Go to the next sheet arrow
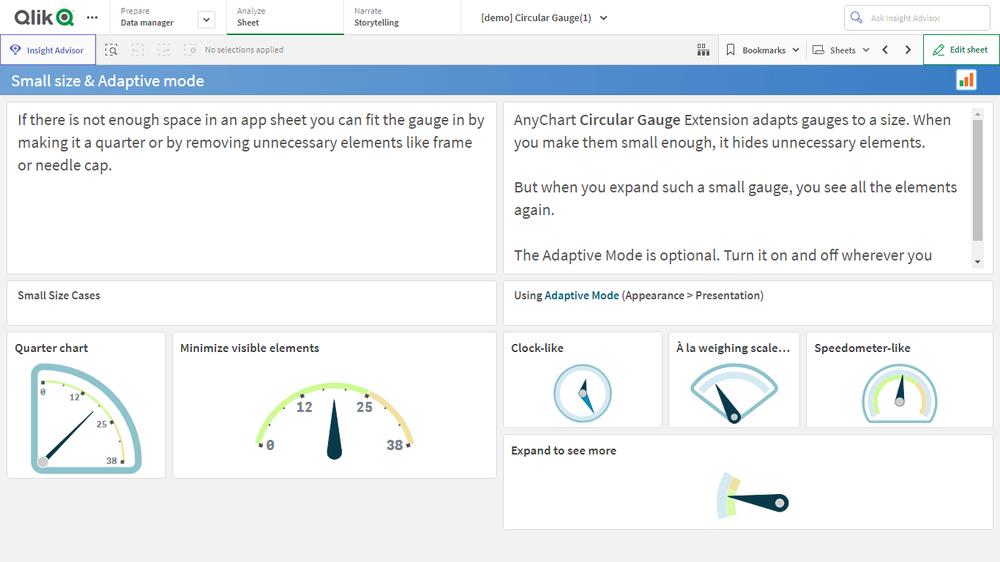The image size is (1000, 562). tap(908, 50)
